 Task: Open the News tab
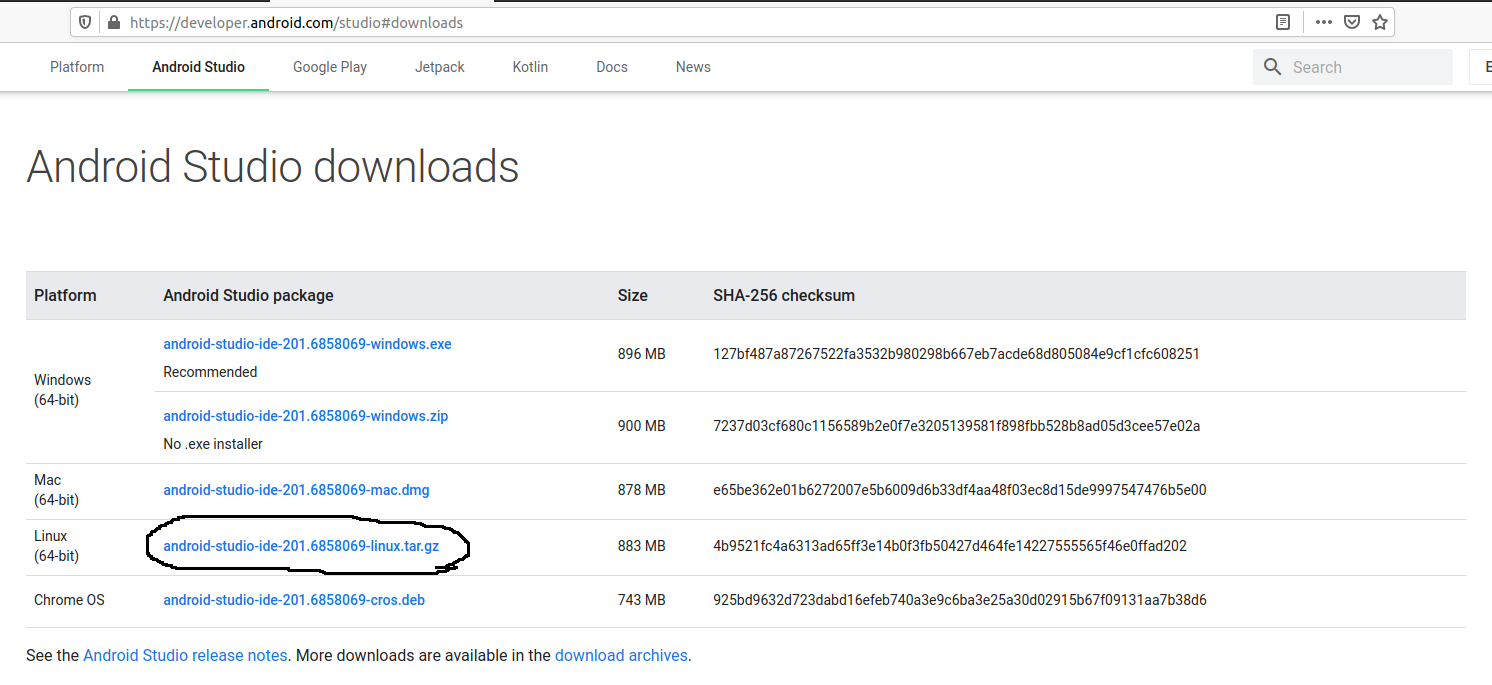[693, 67]
